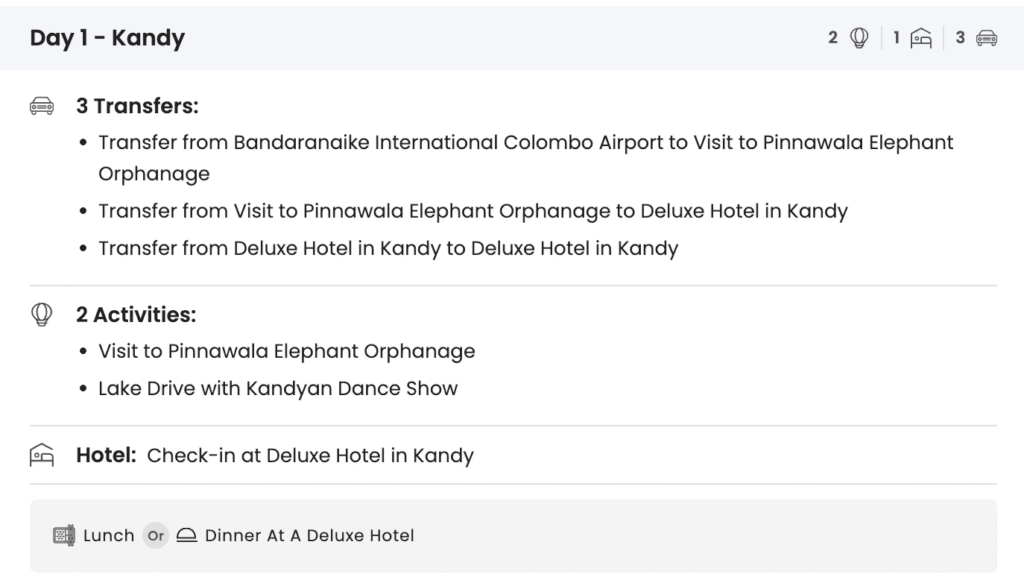Click the Lunch meal label

(109, 536)
